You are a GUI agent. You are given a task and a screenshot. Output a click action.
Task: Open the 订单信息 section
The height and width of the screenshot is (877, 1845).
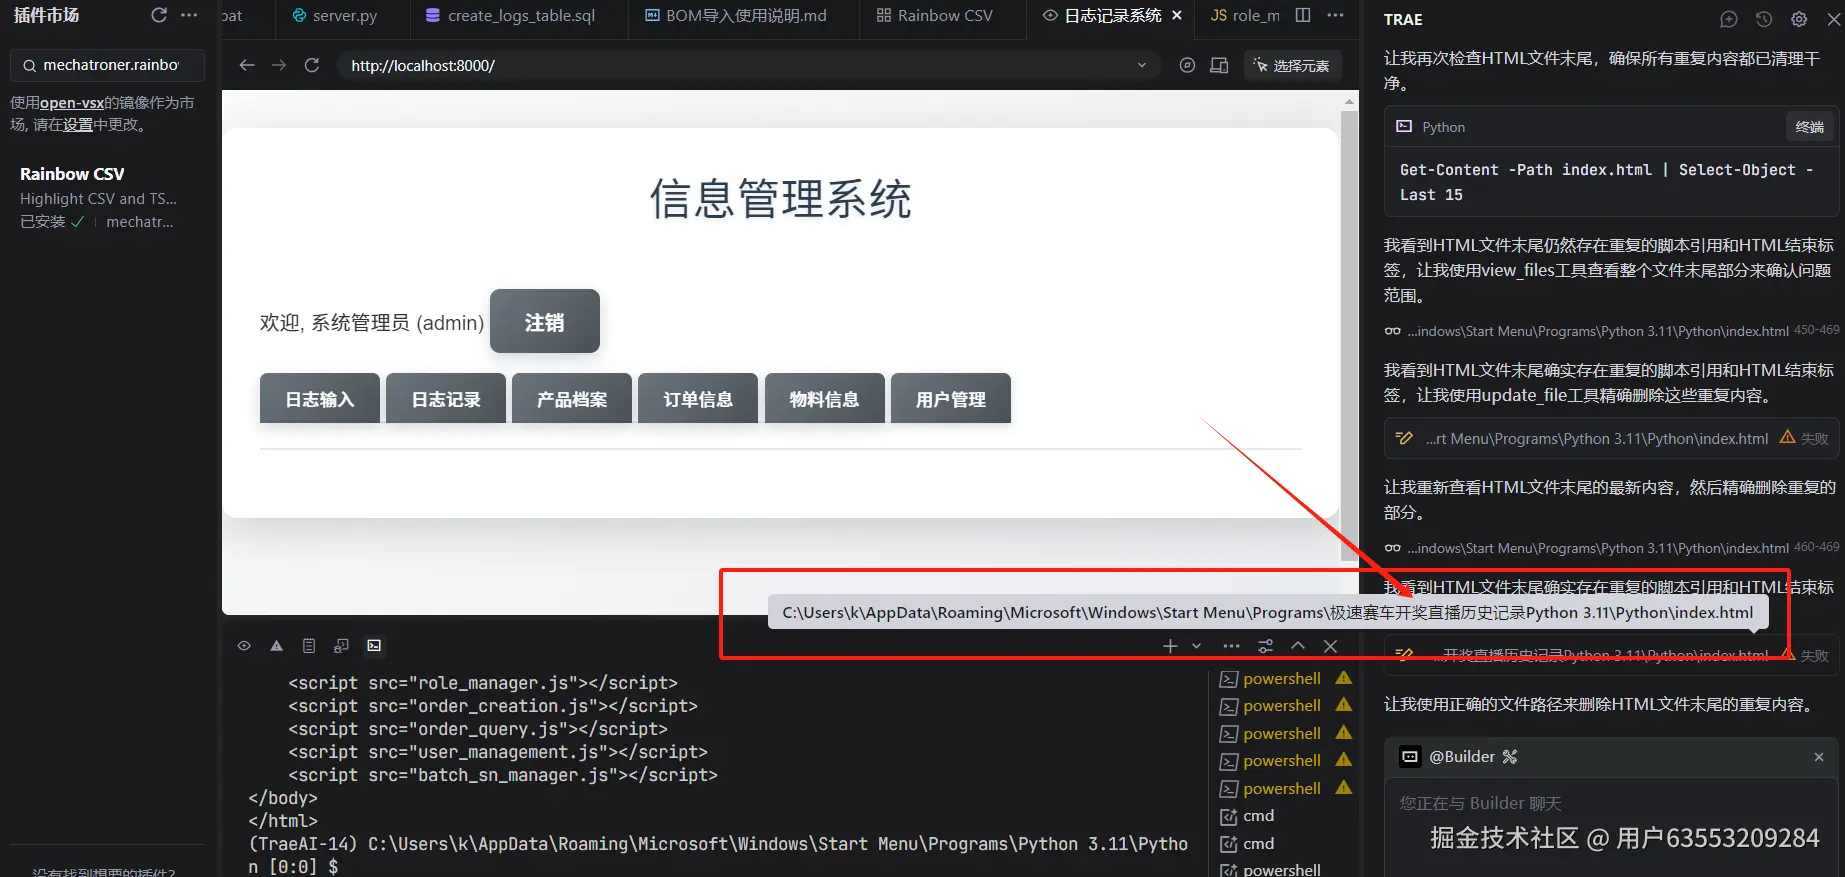(x=698, y=398)
